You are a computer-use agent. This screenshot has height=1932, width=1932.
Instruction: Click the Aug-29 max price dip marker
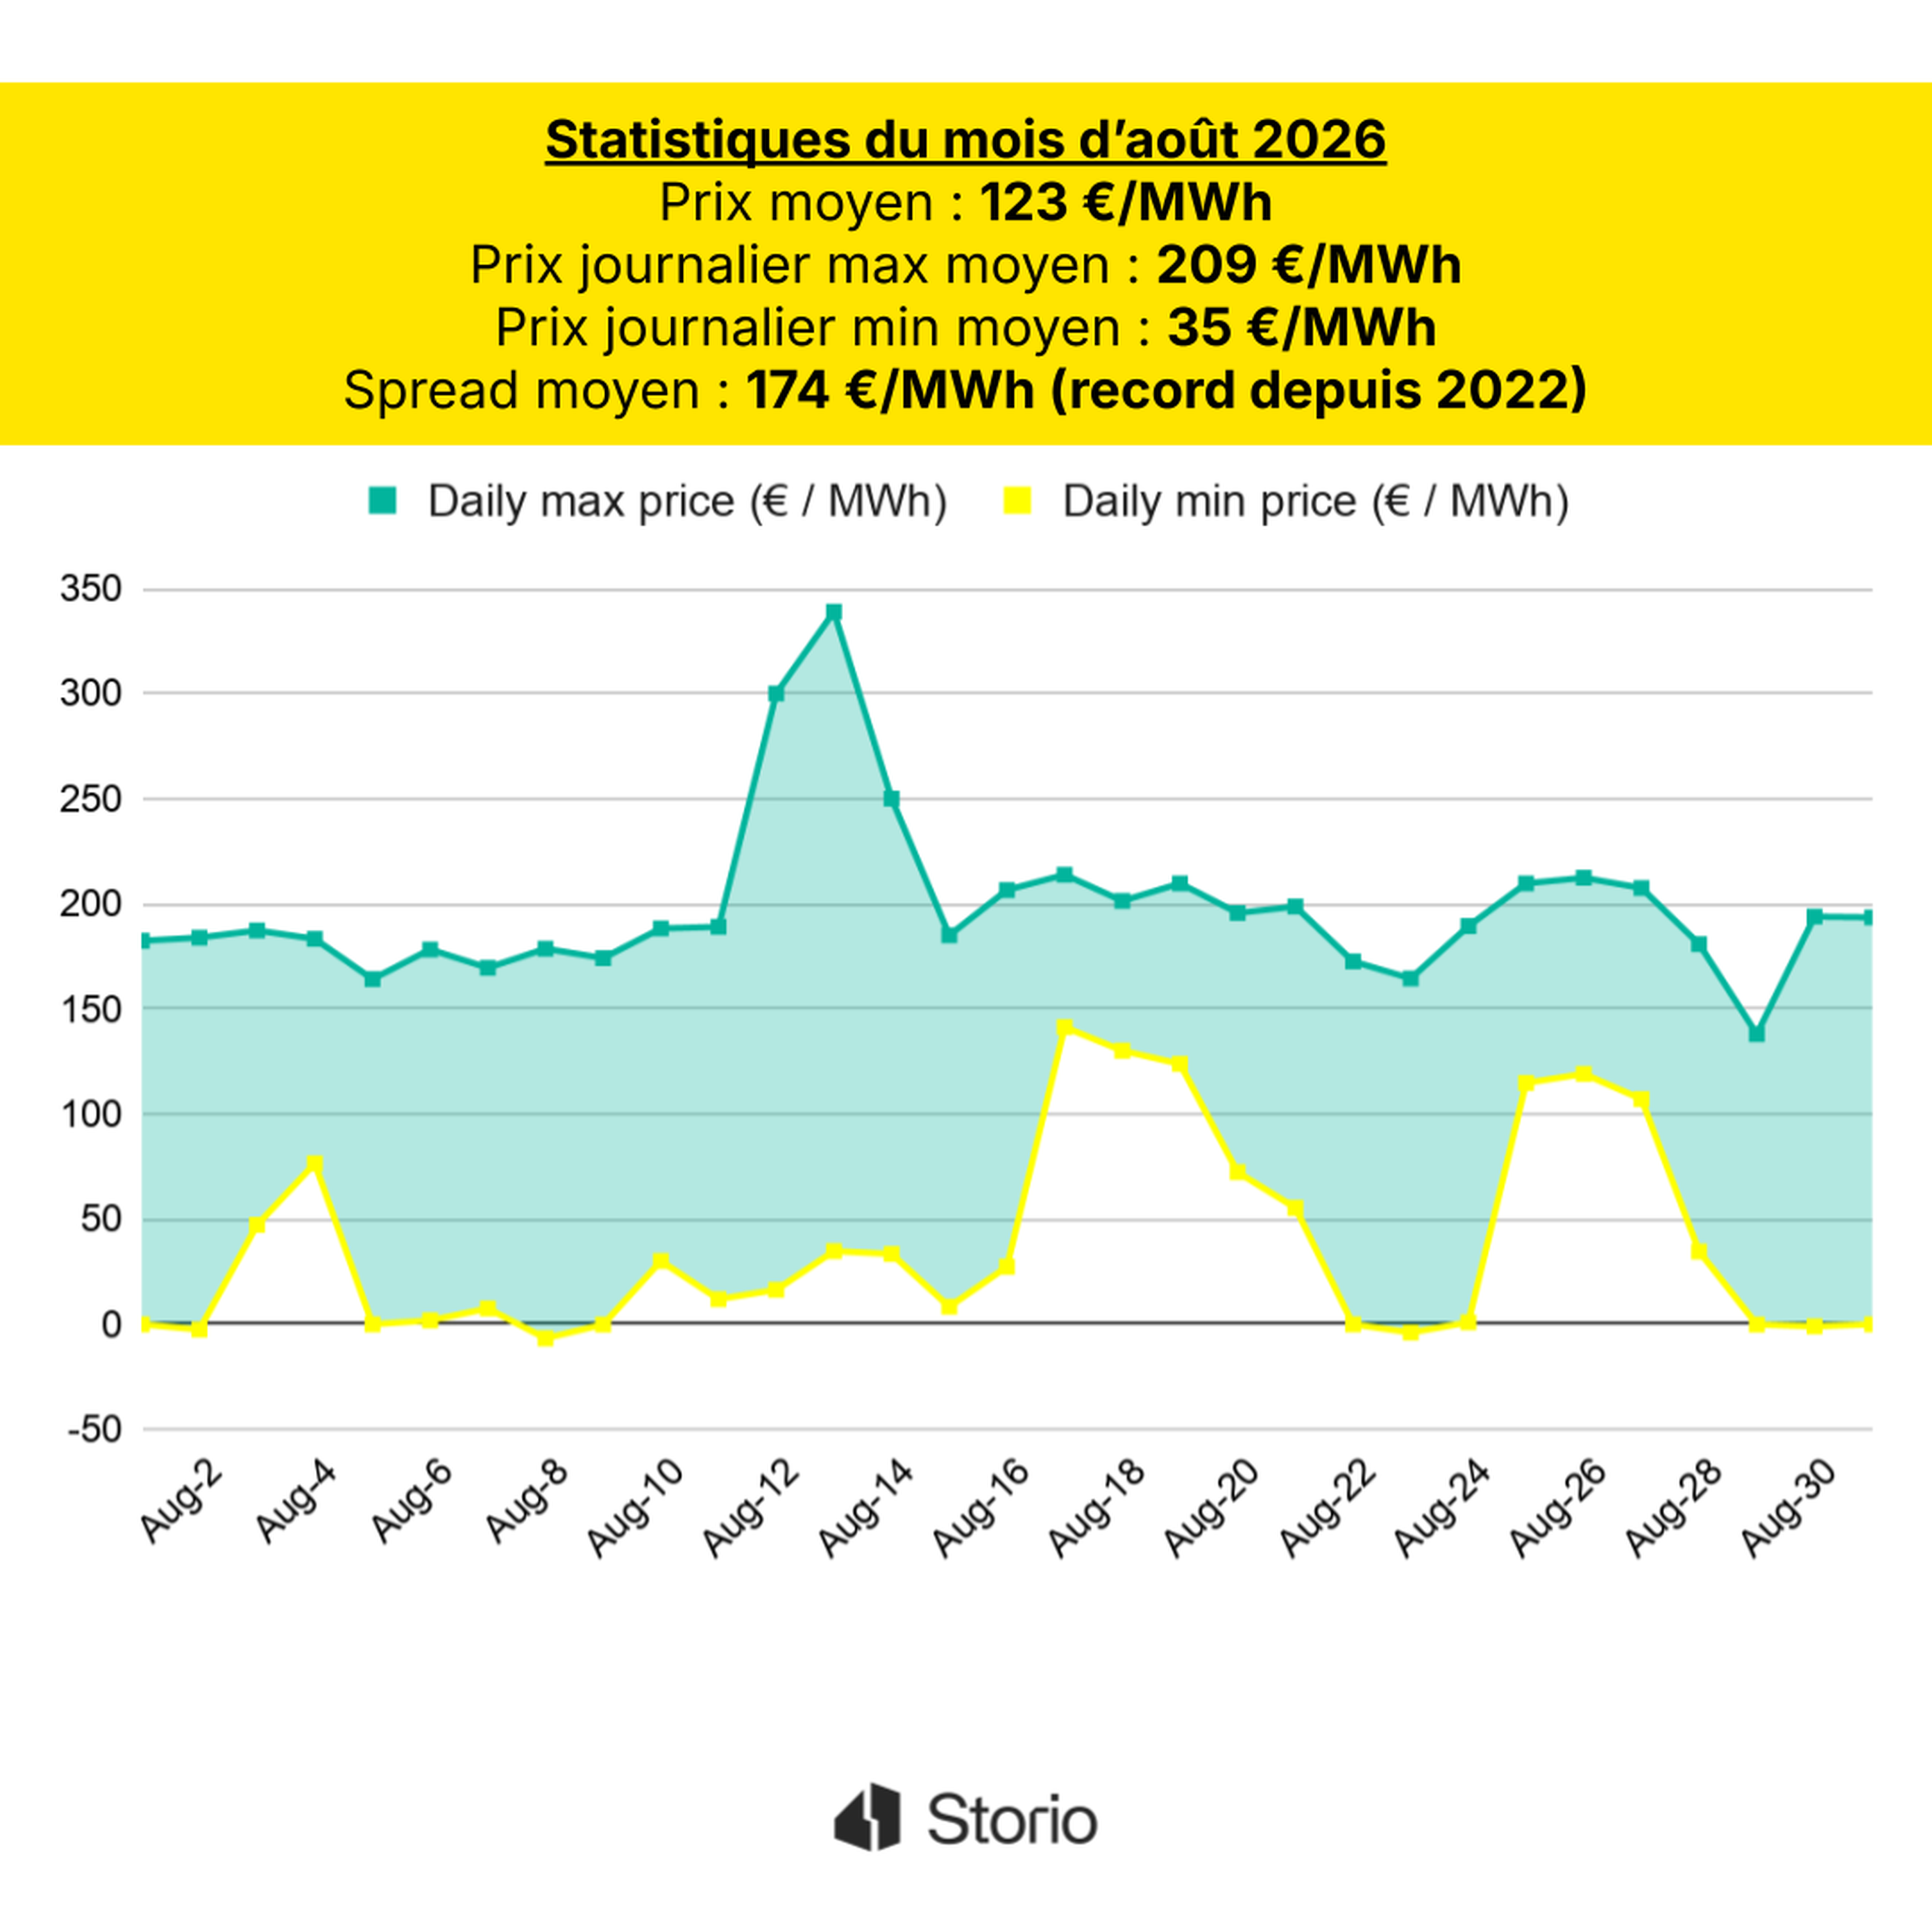point(1756,1034)
